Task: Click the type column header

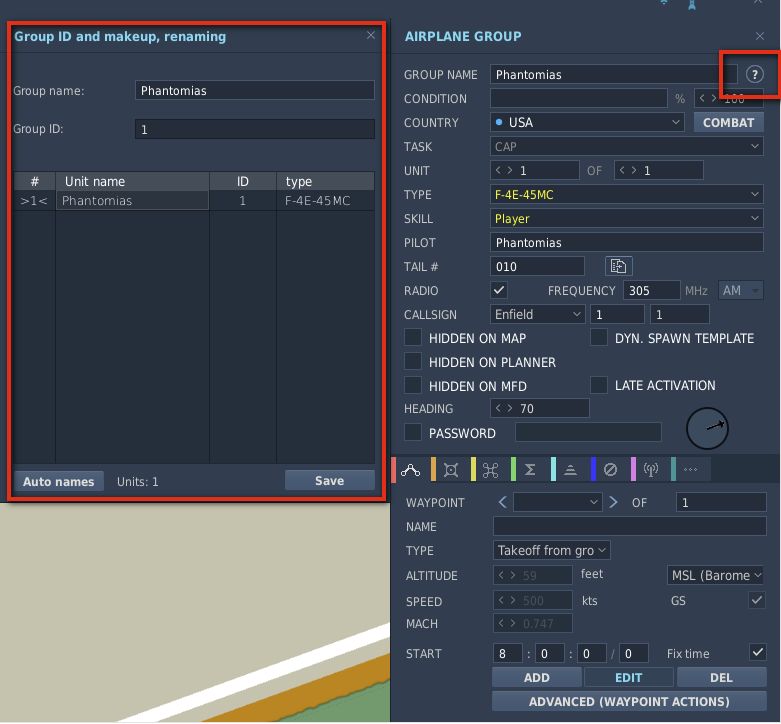Action: tap(326, 181)
